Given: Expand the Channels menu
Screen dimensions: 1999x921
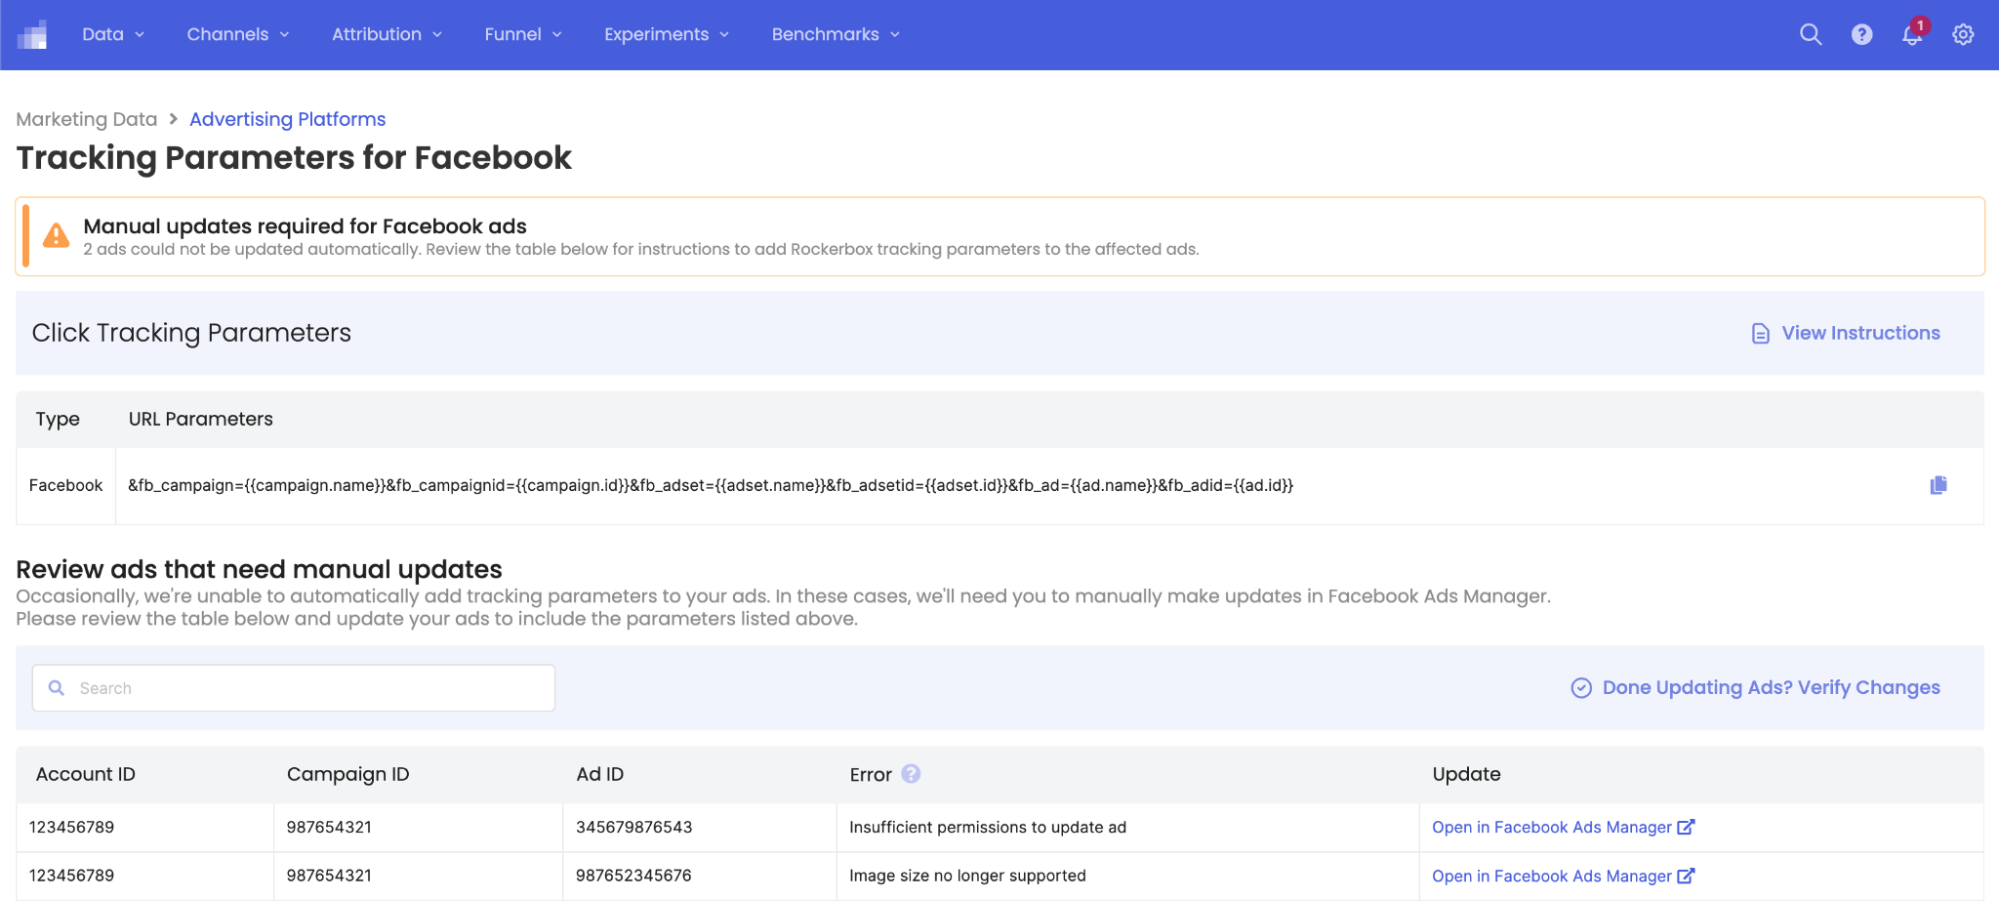Looking at the screenshot, I should click(x=238, y=35).
